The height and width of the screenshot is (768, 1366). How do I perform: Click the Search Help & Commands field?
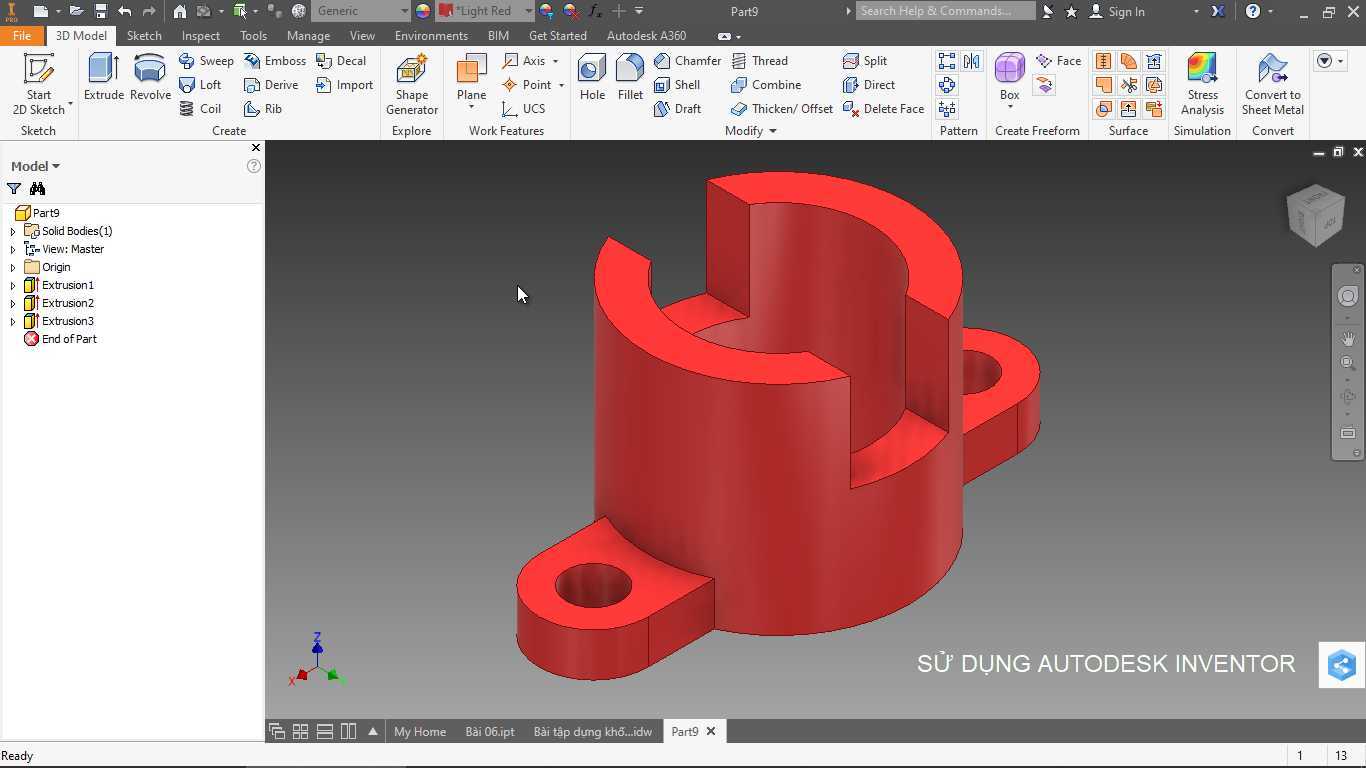coord(945,11)
